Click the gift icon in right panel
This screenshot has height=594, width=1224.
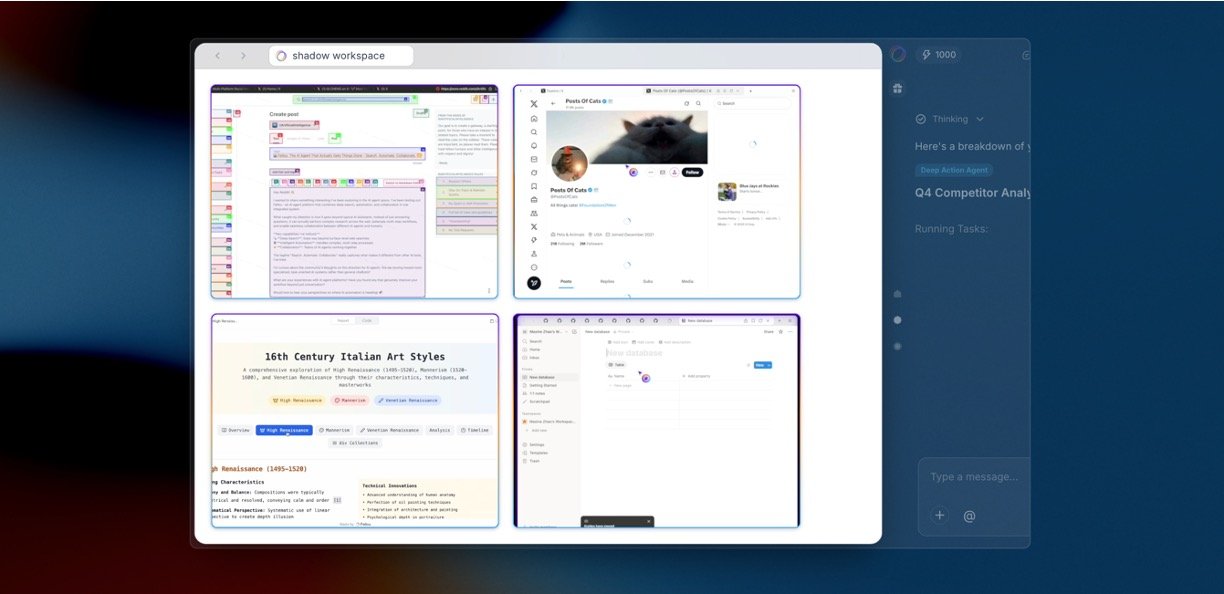coord(897,88)
